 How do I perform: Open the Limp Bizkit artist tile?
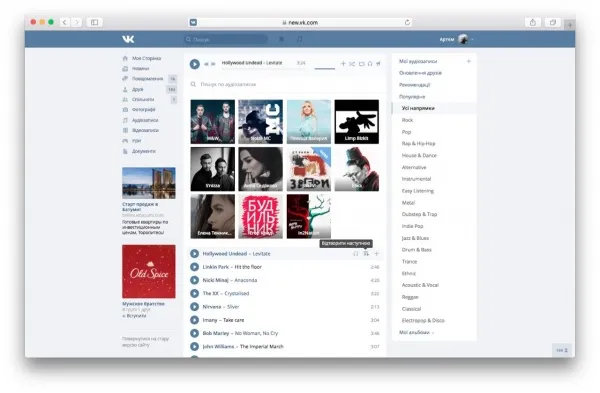(357, 122)
